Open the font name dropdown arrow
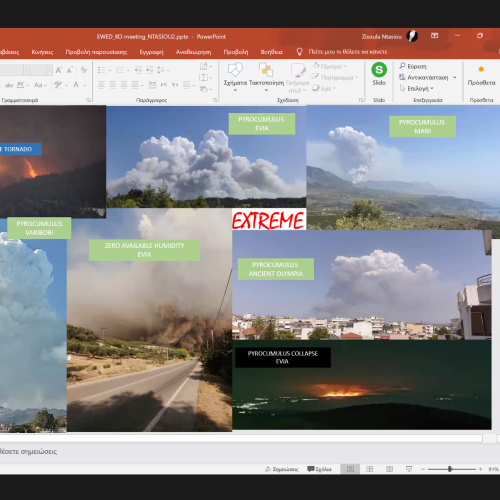This screenshot has width=500, height=500. pos(26,70)
